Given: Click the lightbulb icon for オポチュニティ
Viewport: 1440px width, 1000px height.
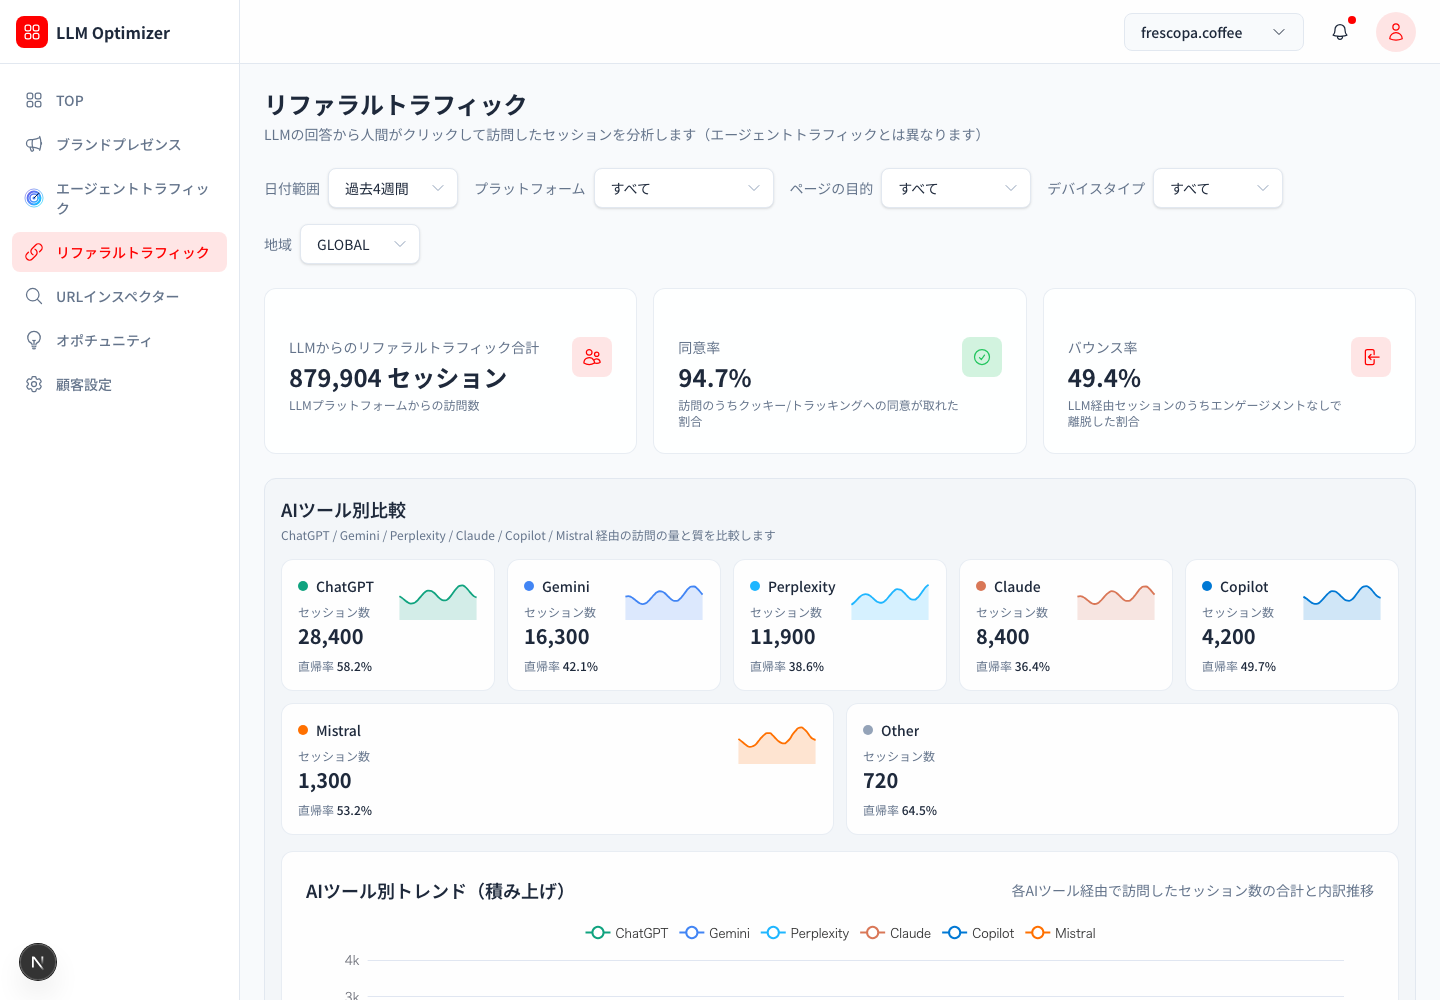Looking at the screenshot, I should pyautogui.click(x=34, y=340).
